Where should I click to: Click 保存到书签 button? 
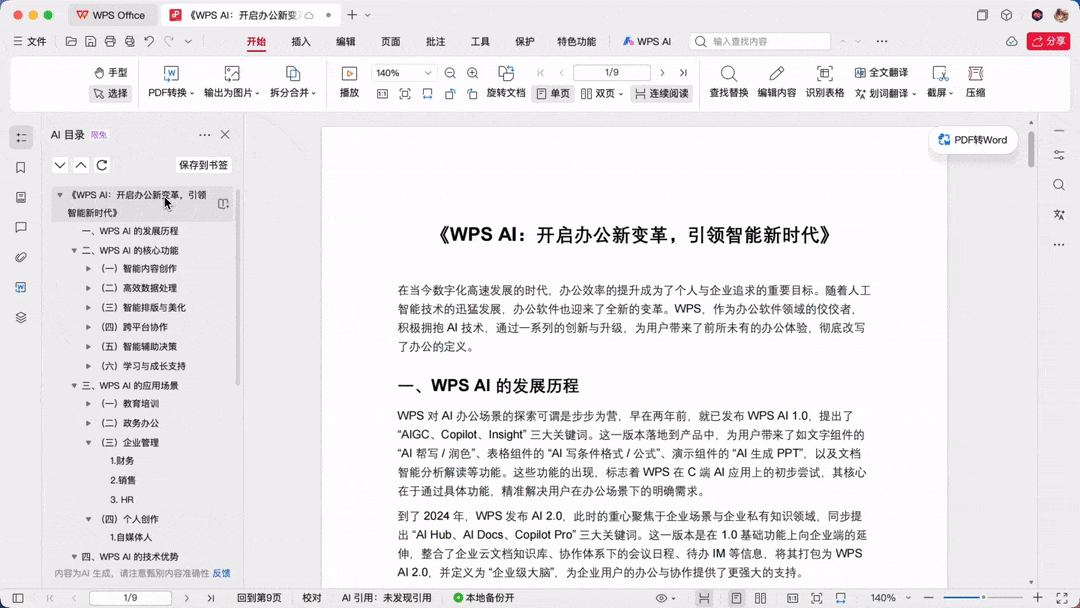[203, 165]
